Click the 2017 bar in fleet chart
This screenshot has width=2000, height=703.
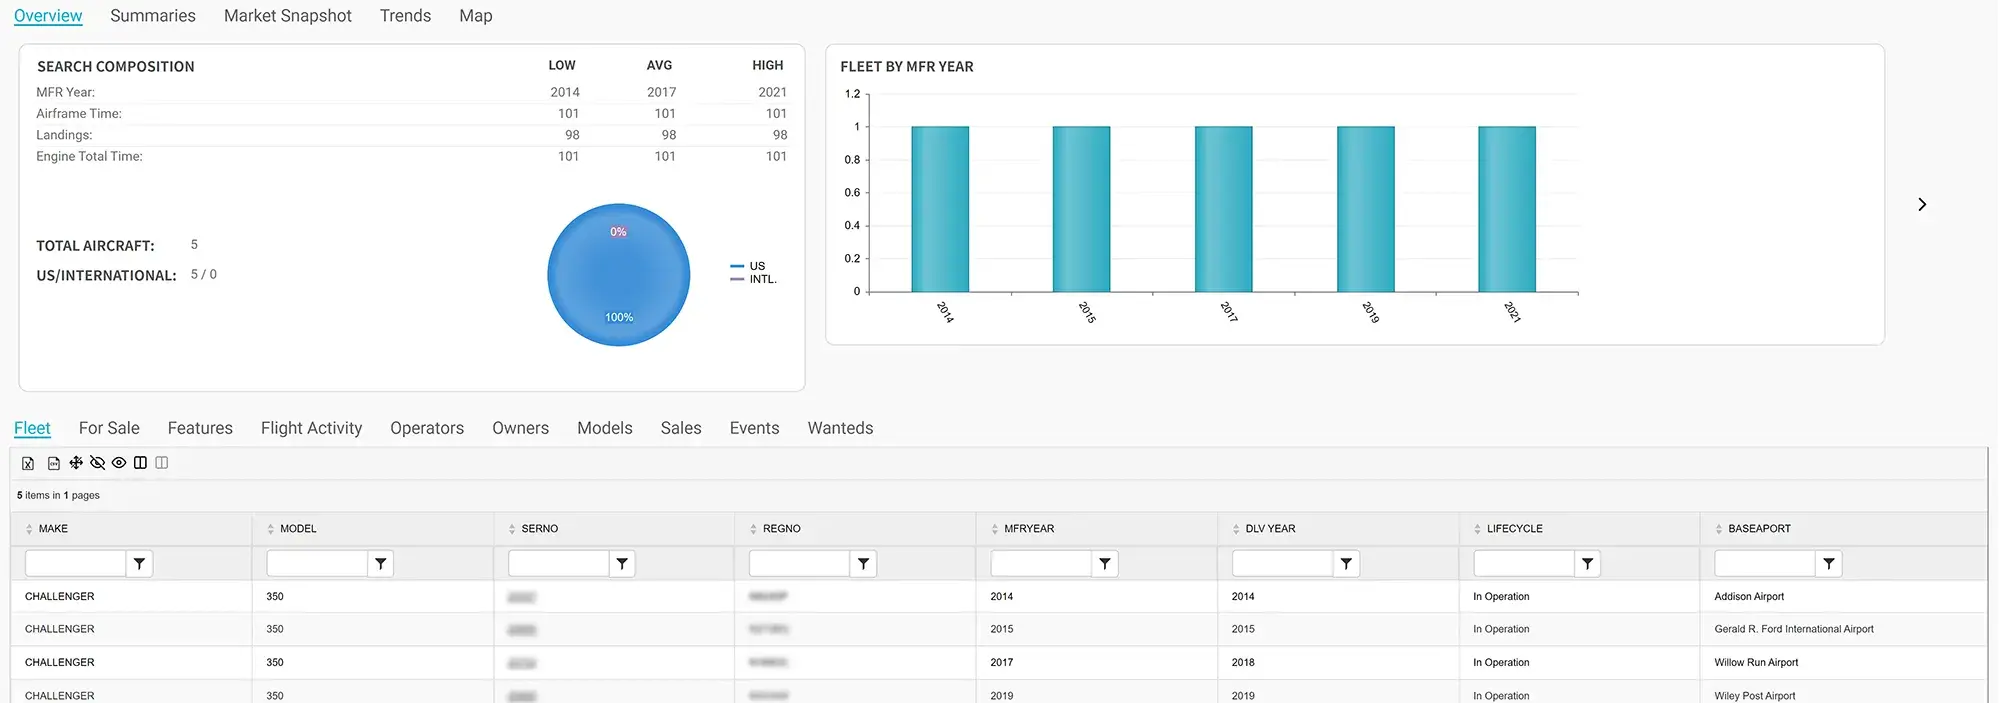pyautogui.click(x=1223, y=209)
